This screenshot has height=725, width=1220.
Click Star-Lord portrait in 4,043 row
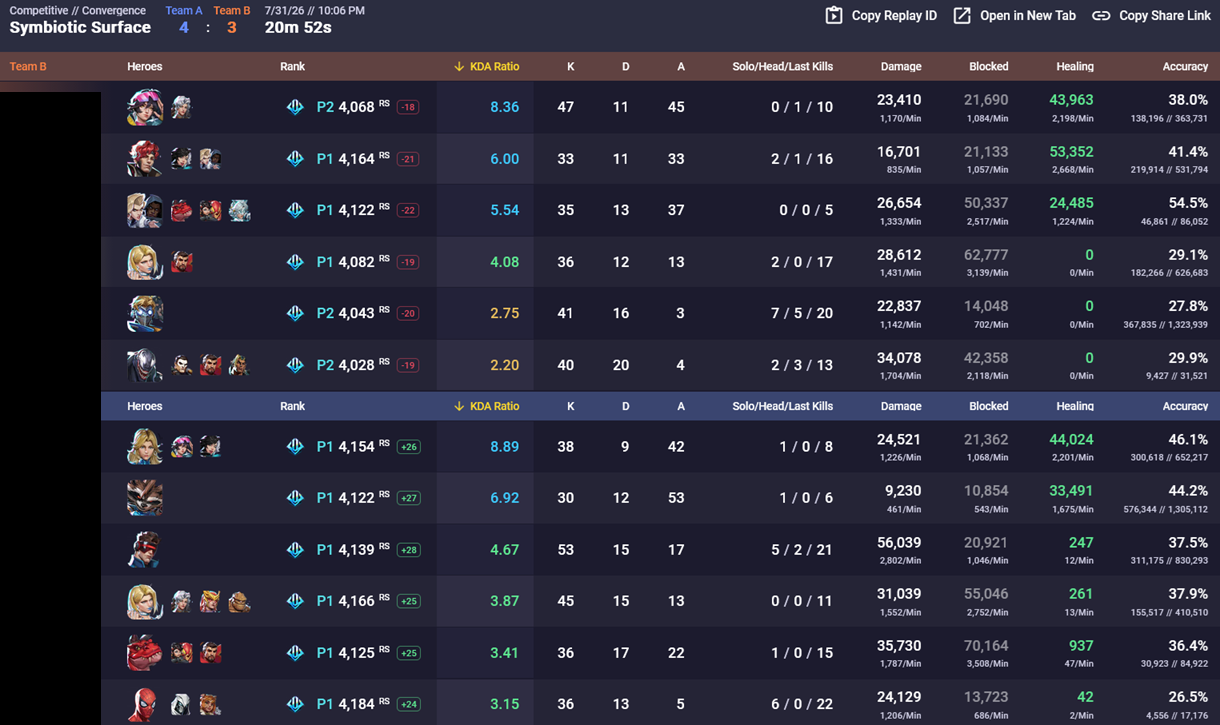(145, 313)
